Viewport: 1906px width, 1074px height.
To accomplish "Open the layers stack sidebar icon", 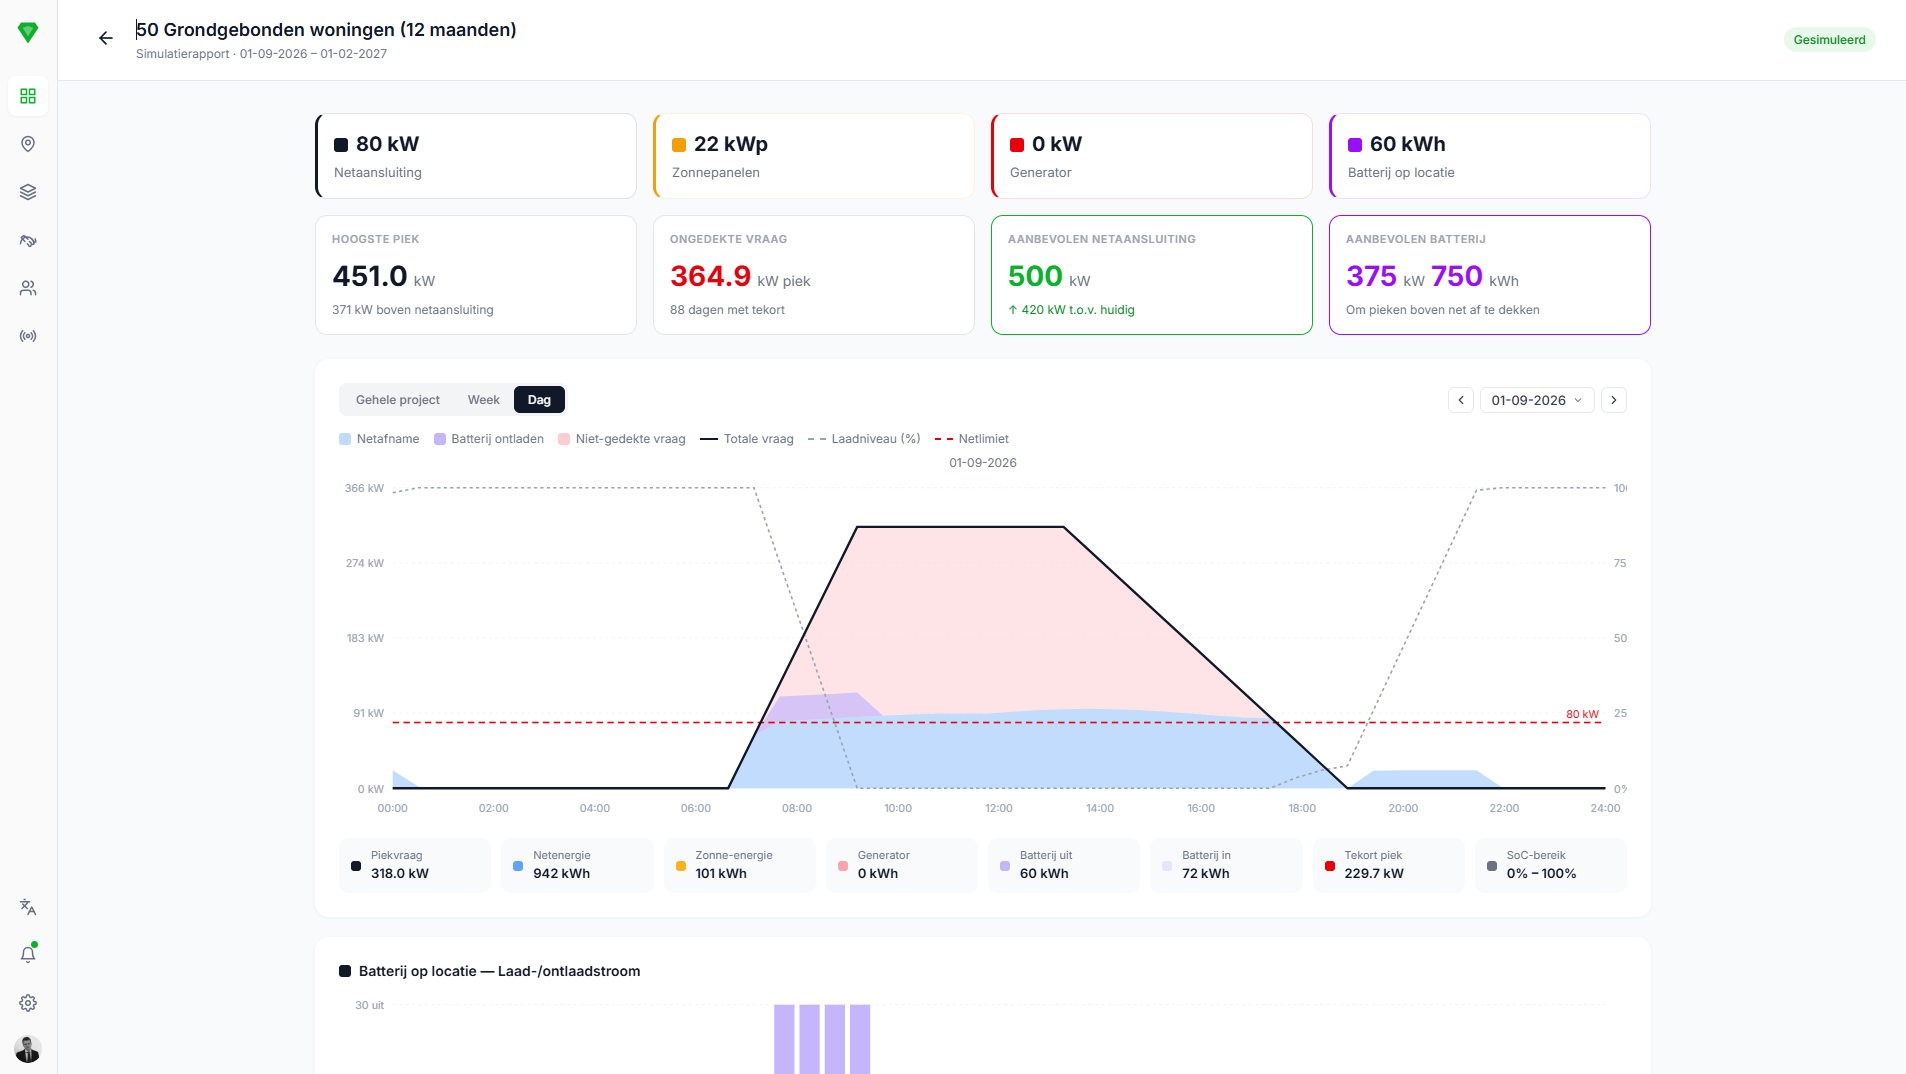I will (x=28, y=192).
